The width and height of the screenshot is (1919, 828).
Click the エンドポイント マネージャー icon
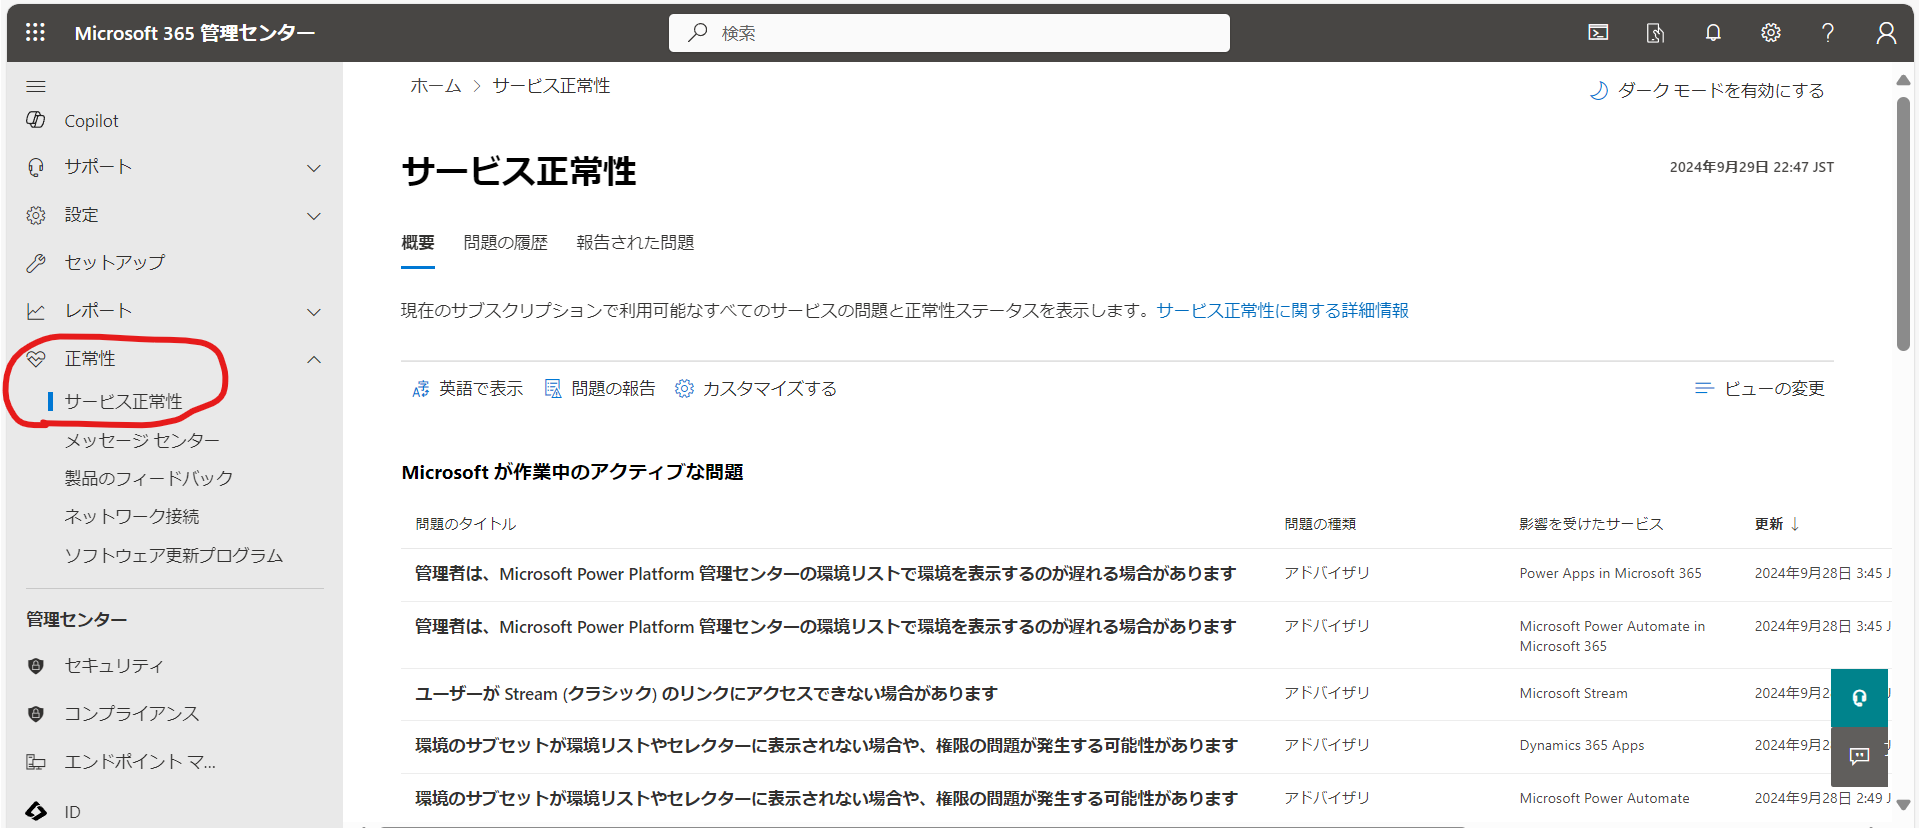(x=36, y=762)
